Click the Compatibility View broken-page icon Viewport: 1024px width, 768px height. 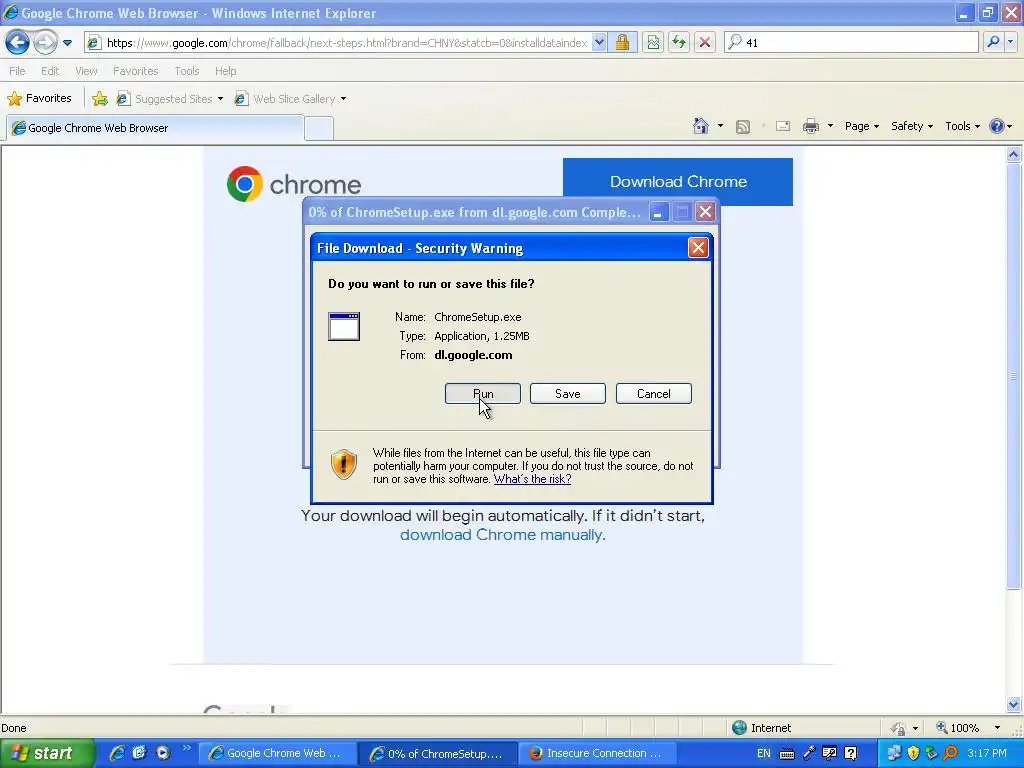pyautogui.click(x=653, y=43)
